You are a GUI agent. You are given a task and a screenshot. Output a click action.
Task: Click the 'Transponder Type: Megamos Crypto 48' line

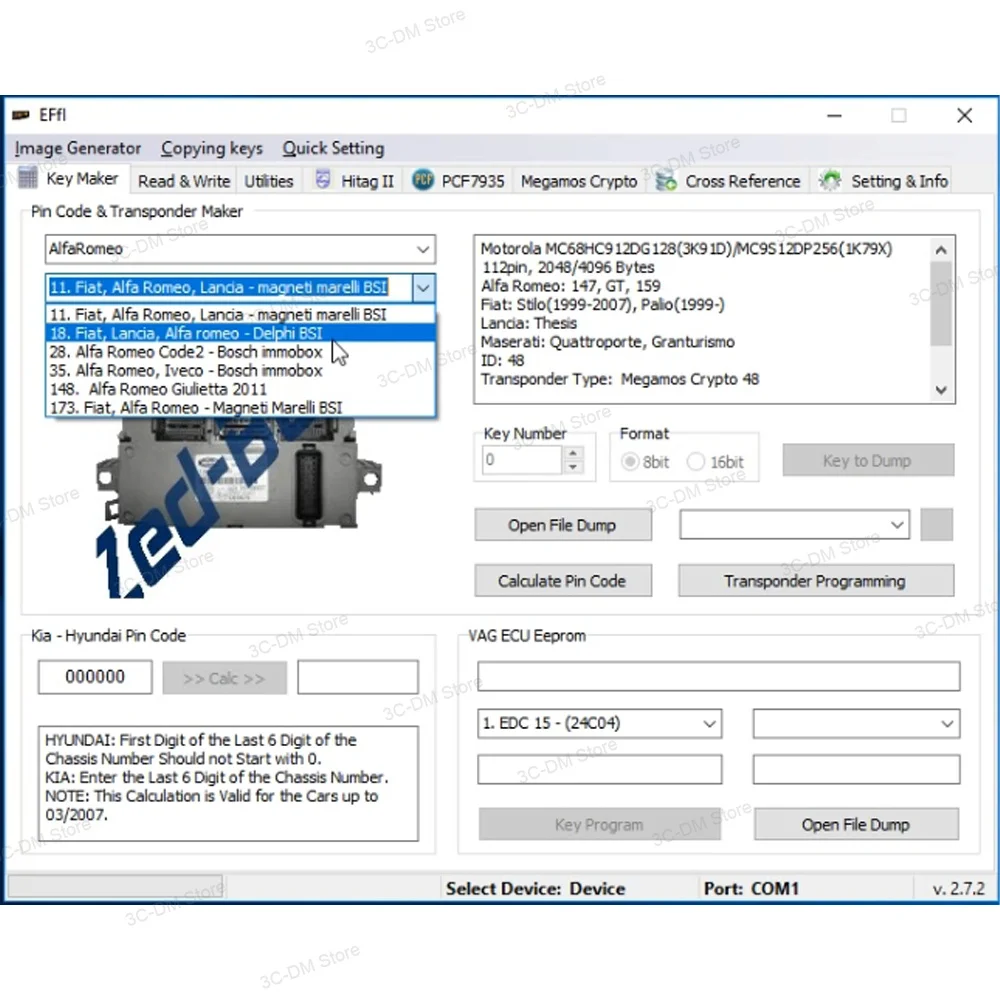(620, 379)
